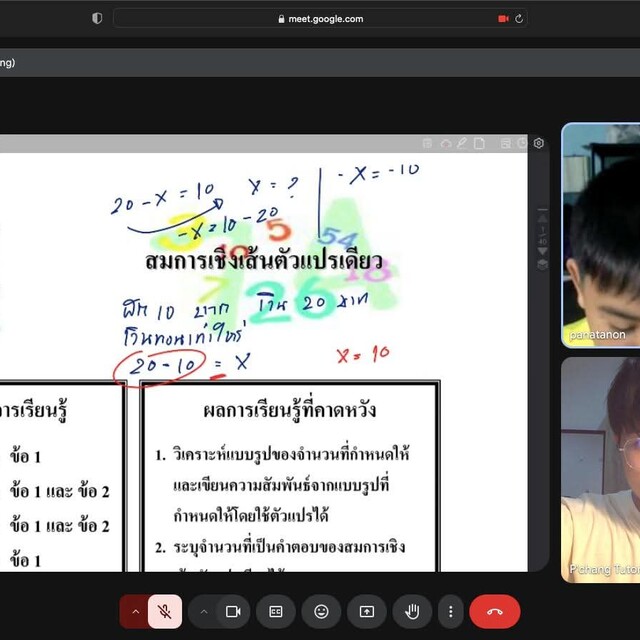Click the red camera indicator in address bar
640x640 pixels.
click(503, 19)
